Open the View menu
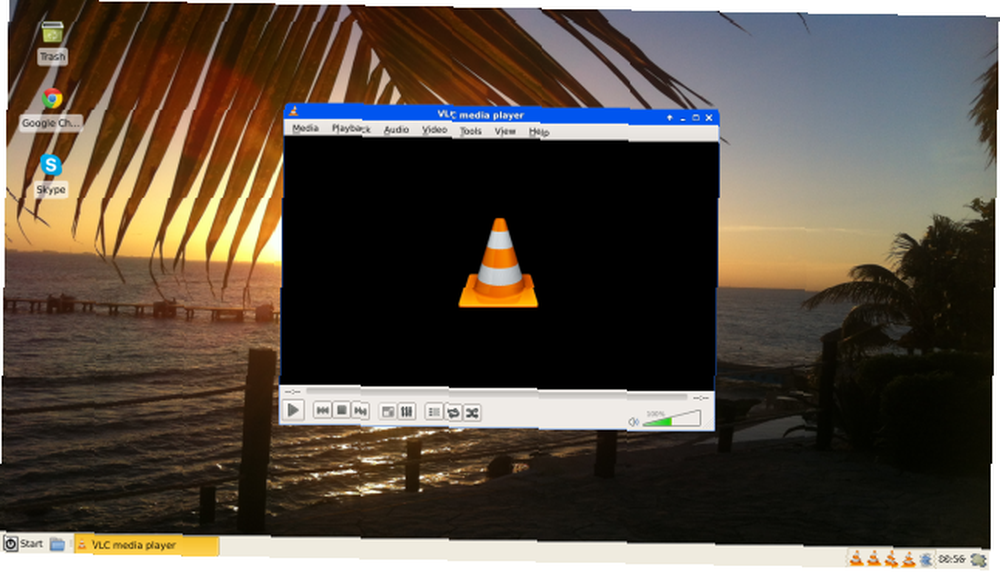1000x572 pixels. coord(505,131)
